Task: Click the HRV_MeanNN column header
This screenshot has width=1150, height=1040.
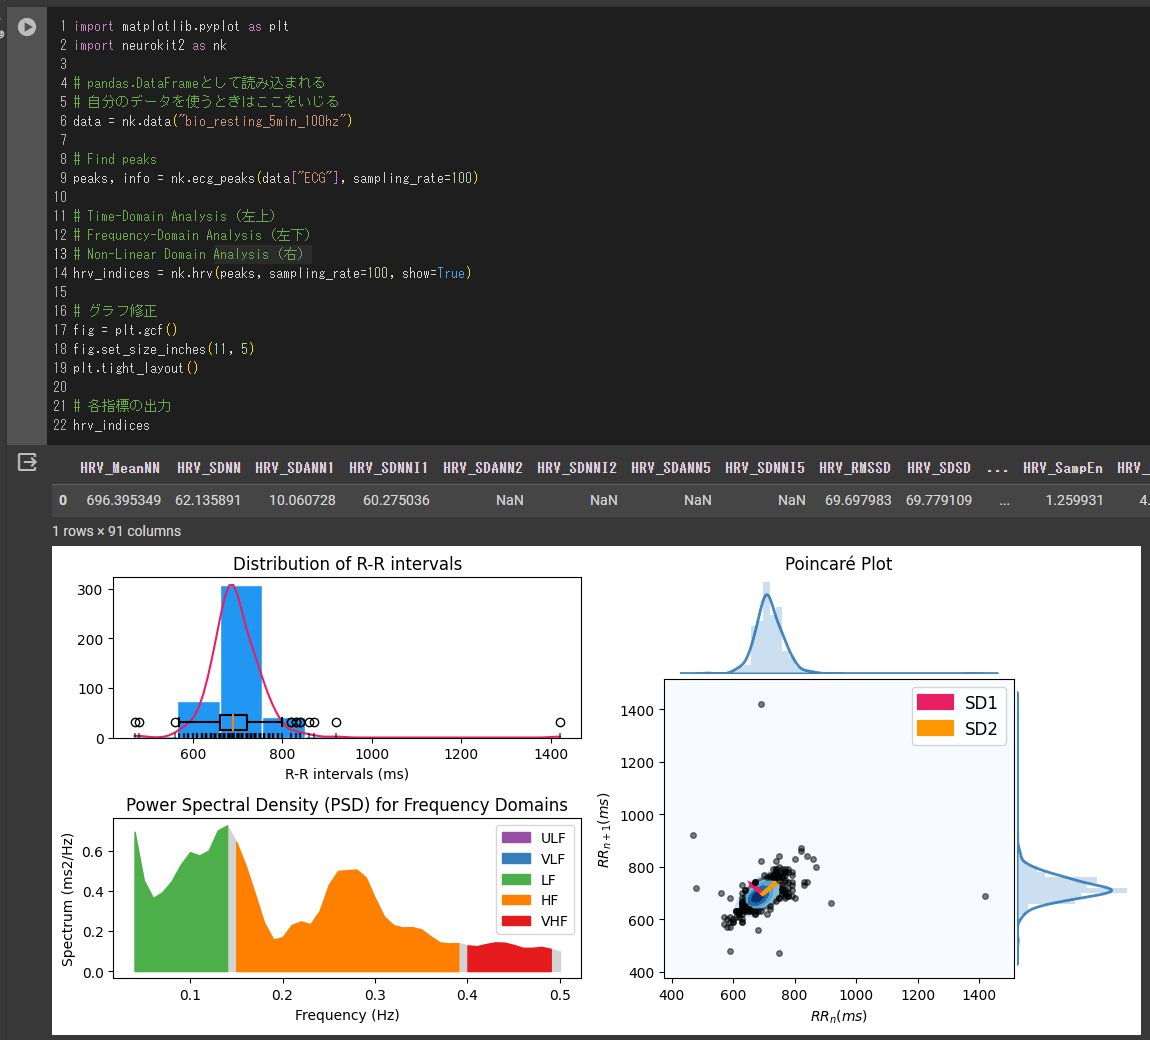Action: coord(120,468)
